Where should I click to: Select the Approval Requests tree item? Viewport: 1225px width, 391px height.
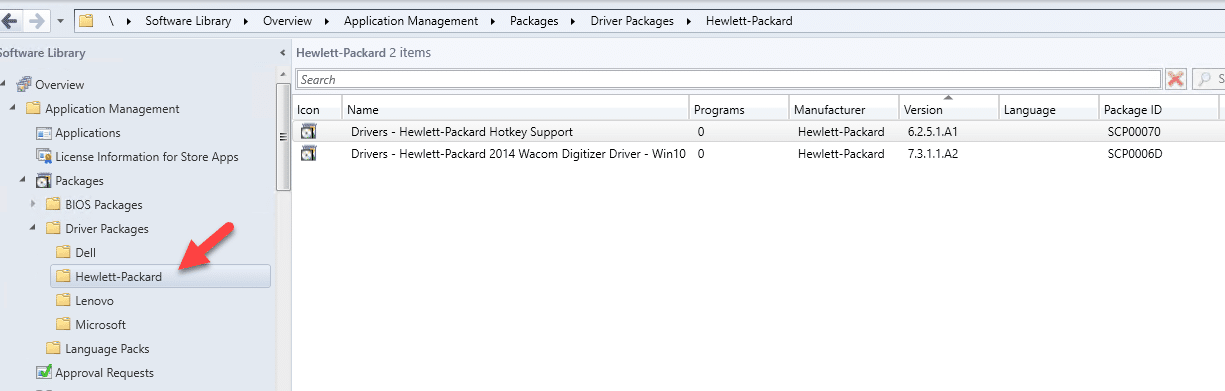tap(104, 373)
